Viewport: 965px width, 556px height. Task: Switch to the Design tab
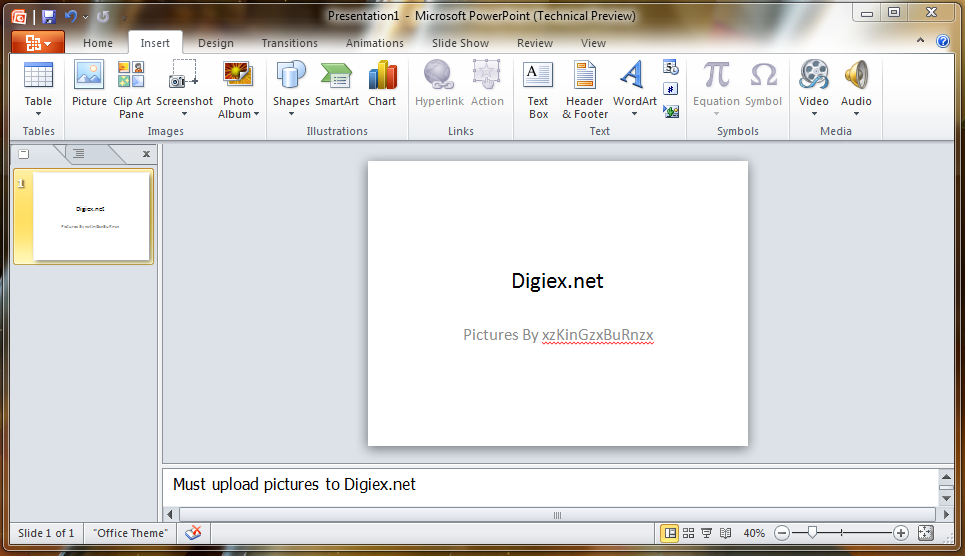tap(215, 43)
